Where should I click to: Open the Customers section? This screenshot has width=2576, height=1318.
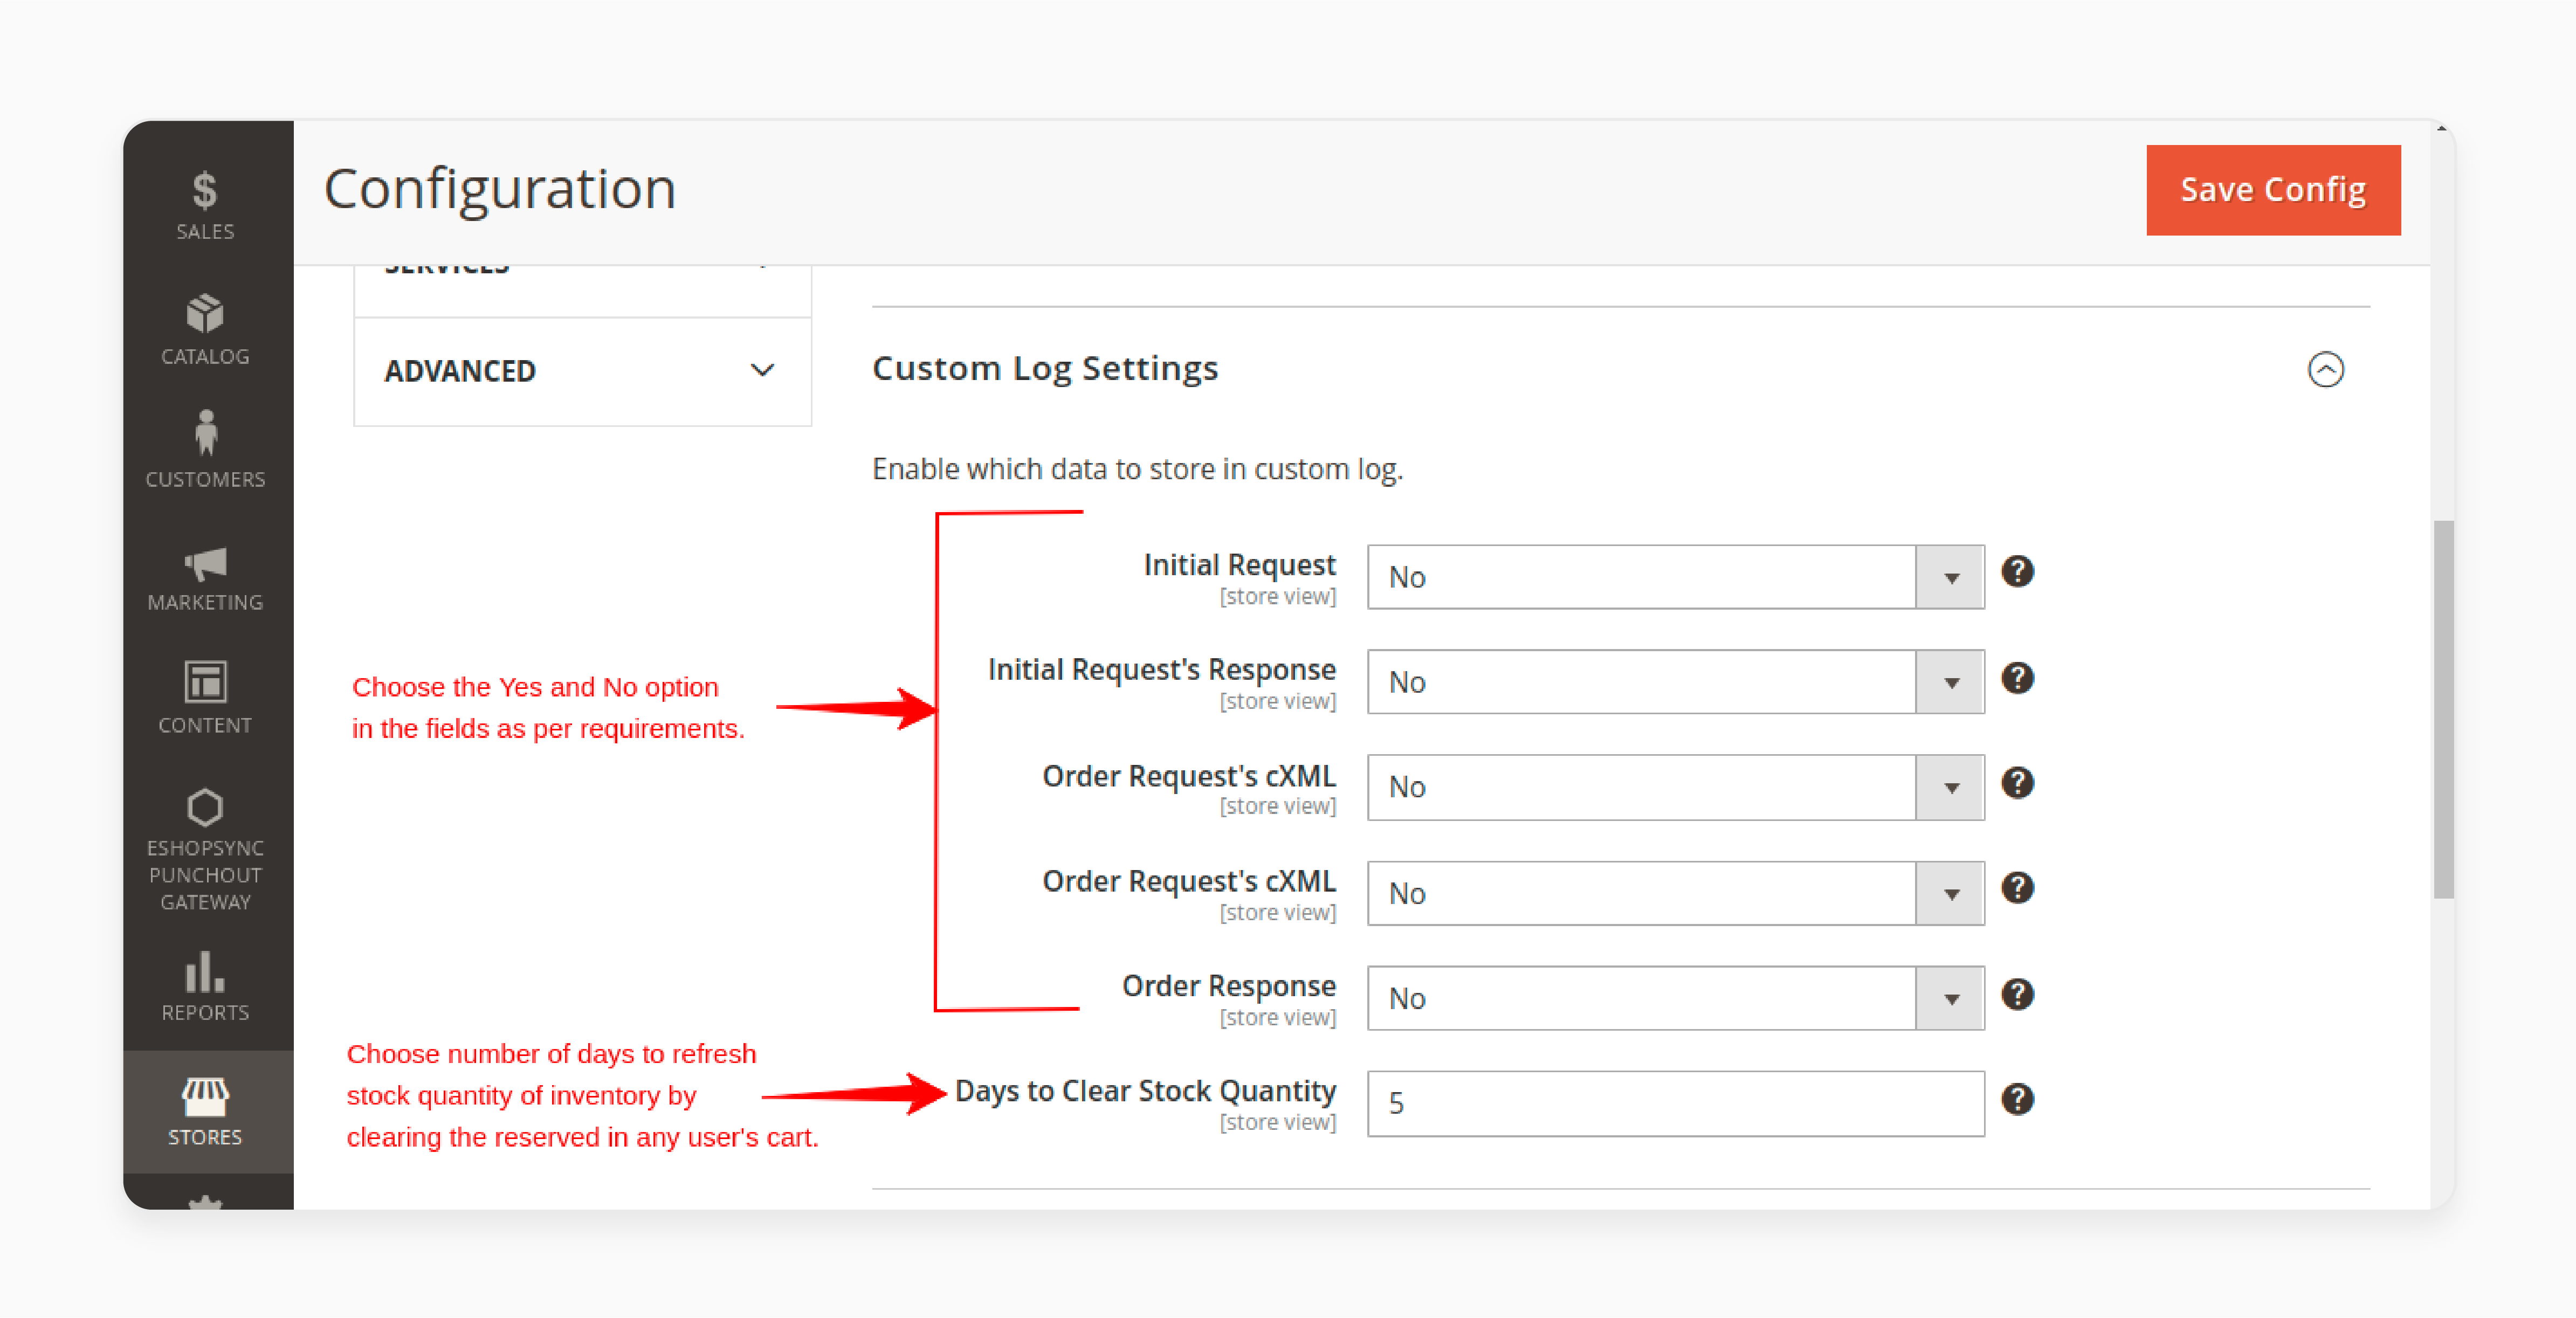pyautogui.click(x=205, y=450)
